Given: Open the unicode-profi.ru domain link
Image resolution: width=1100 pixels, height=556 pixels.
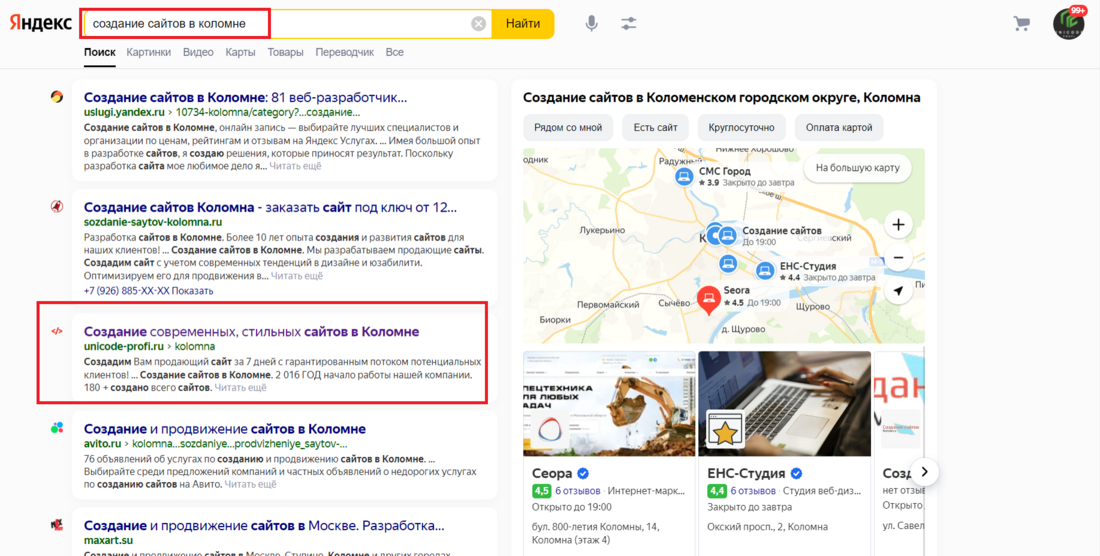Looking at the screenshot, I should point(123,346).
